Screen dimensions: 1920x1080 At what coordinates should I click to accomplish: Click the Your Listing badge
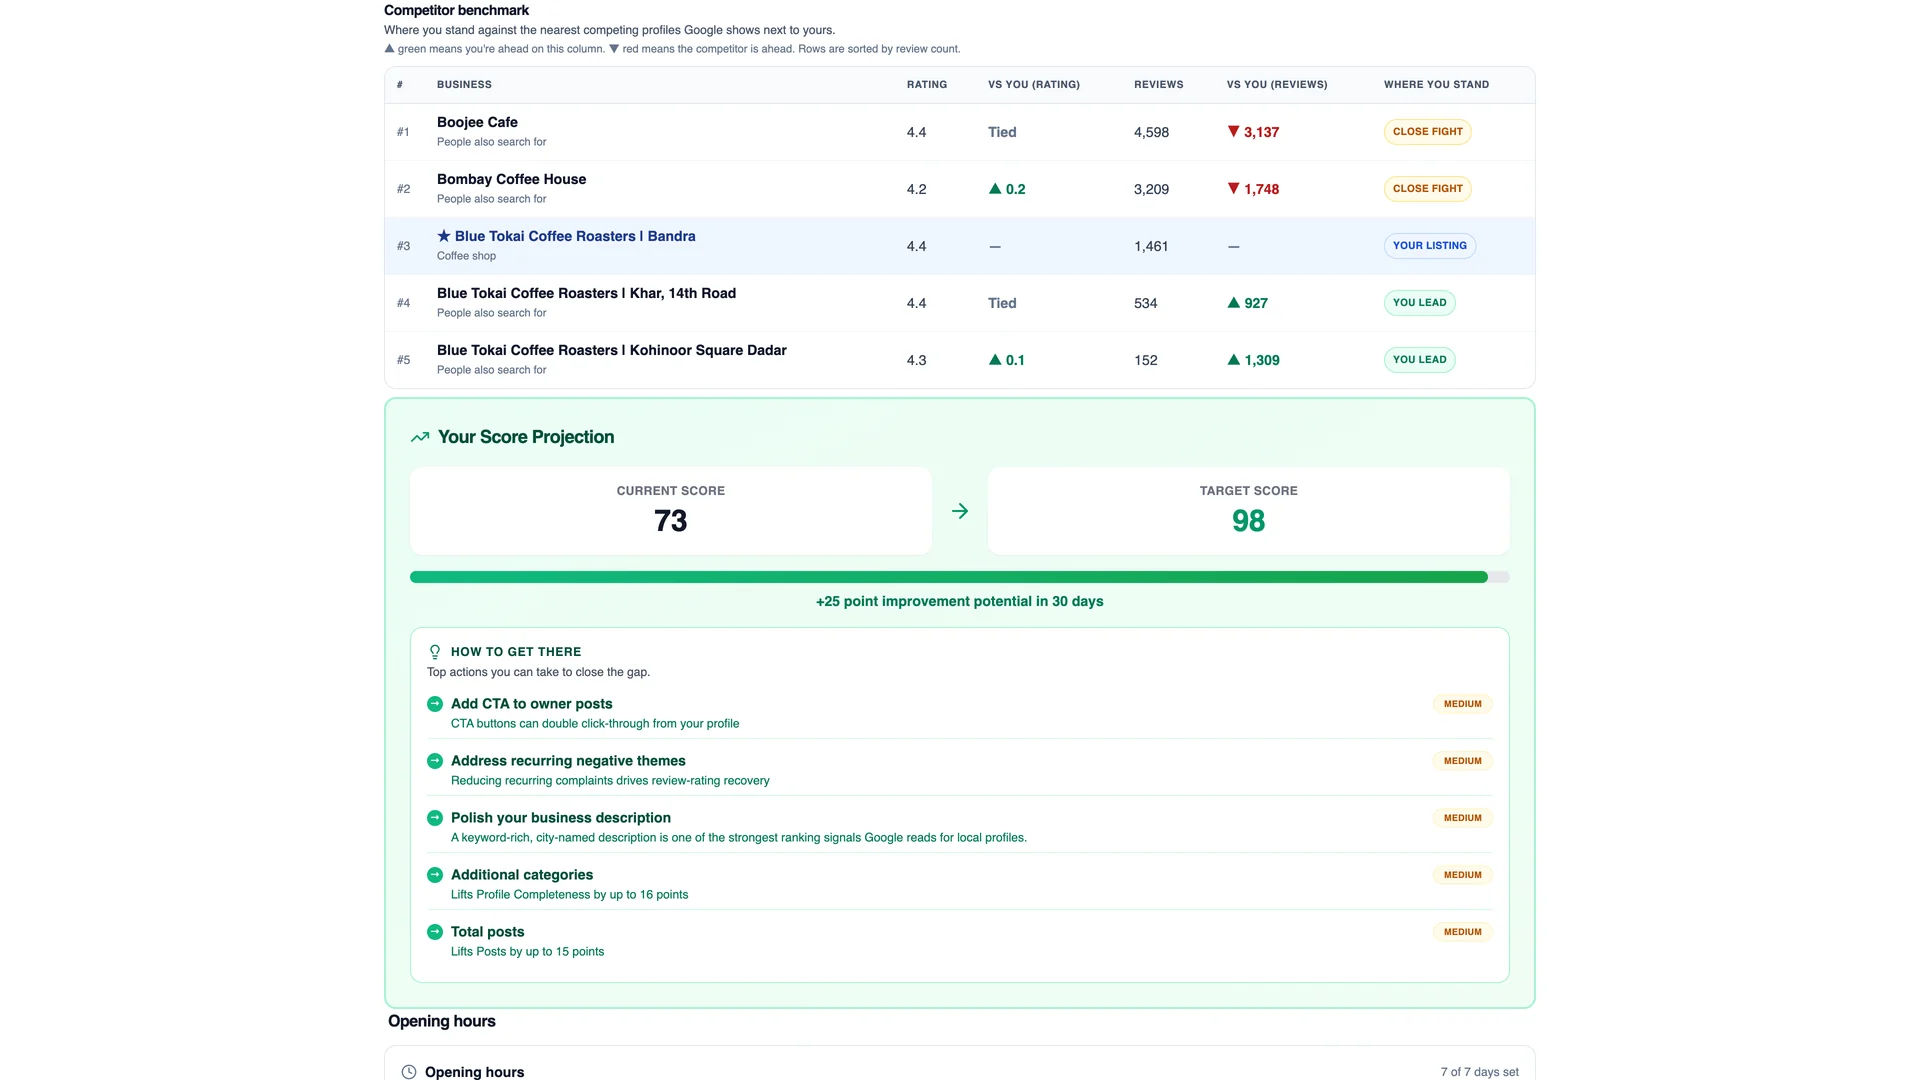(1429, 246)
